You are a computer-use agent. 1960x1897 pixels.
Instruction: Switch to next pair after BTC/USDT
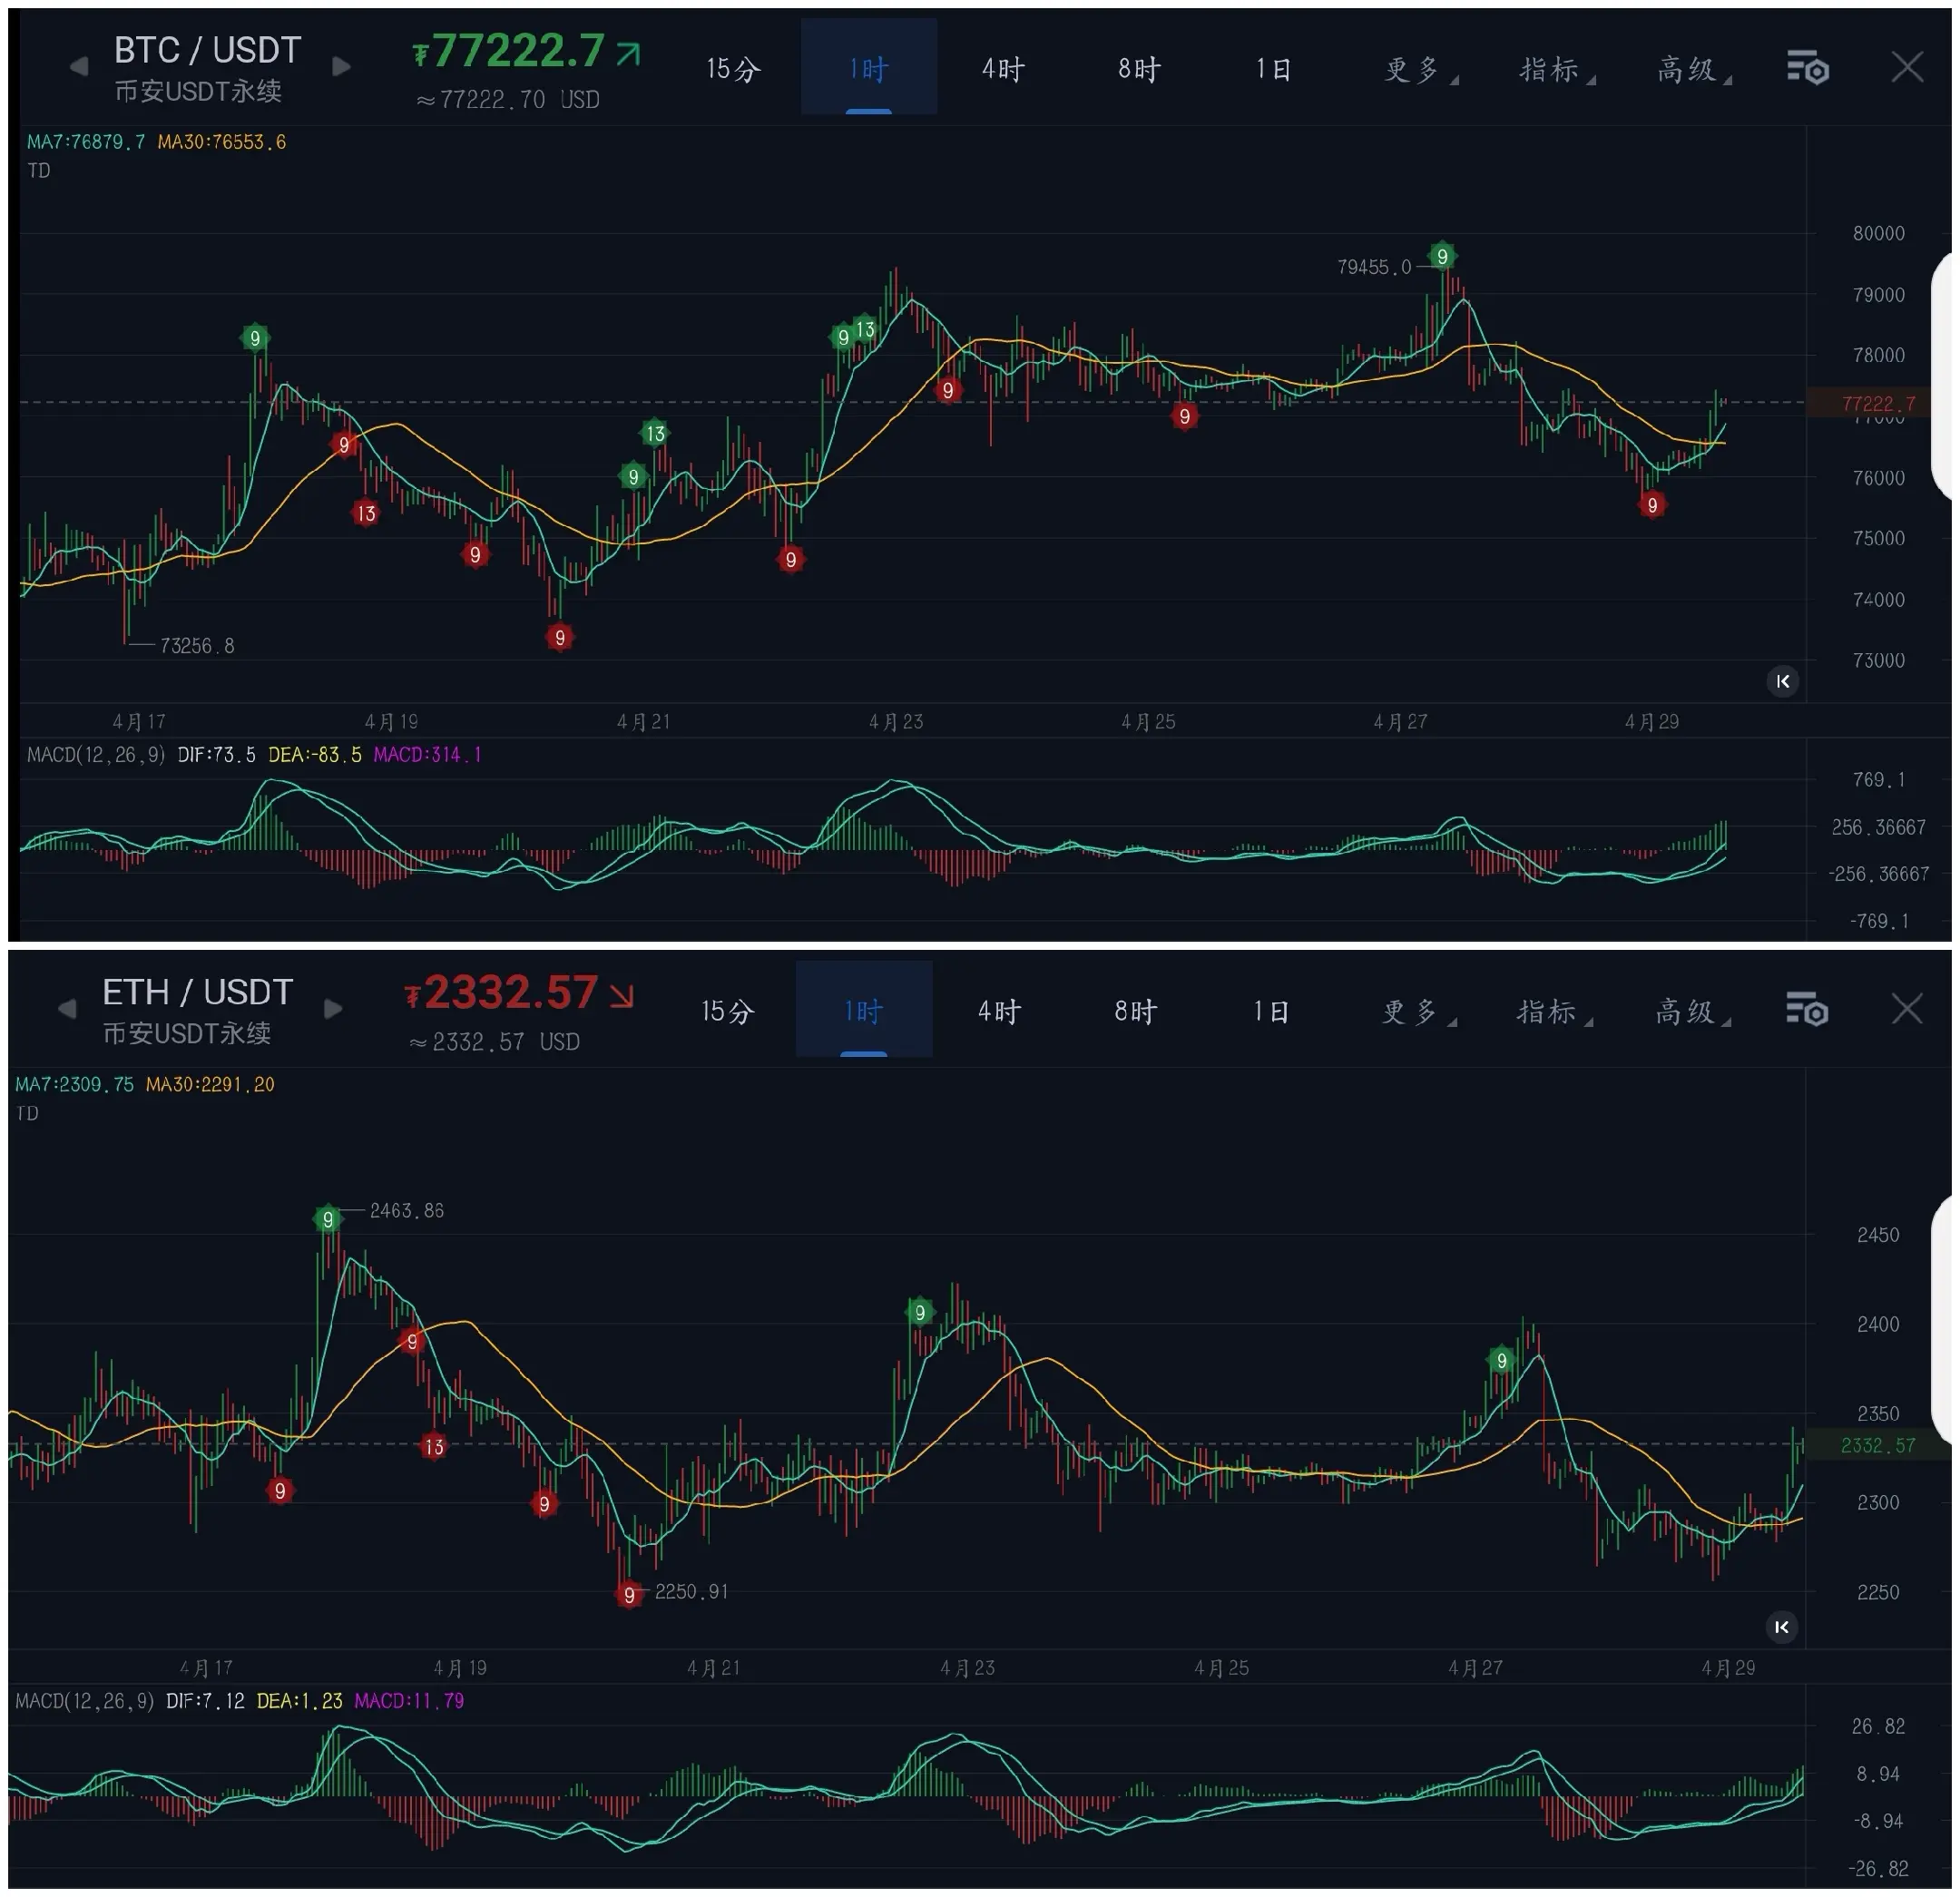(341, 67)
